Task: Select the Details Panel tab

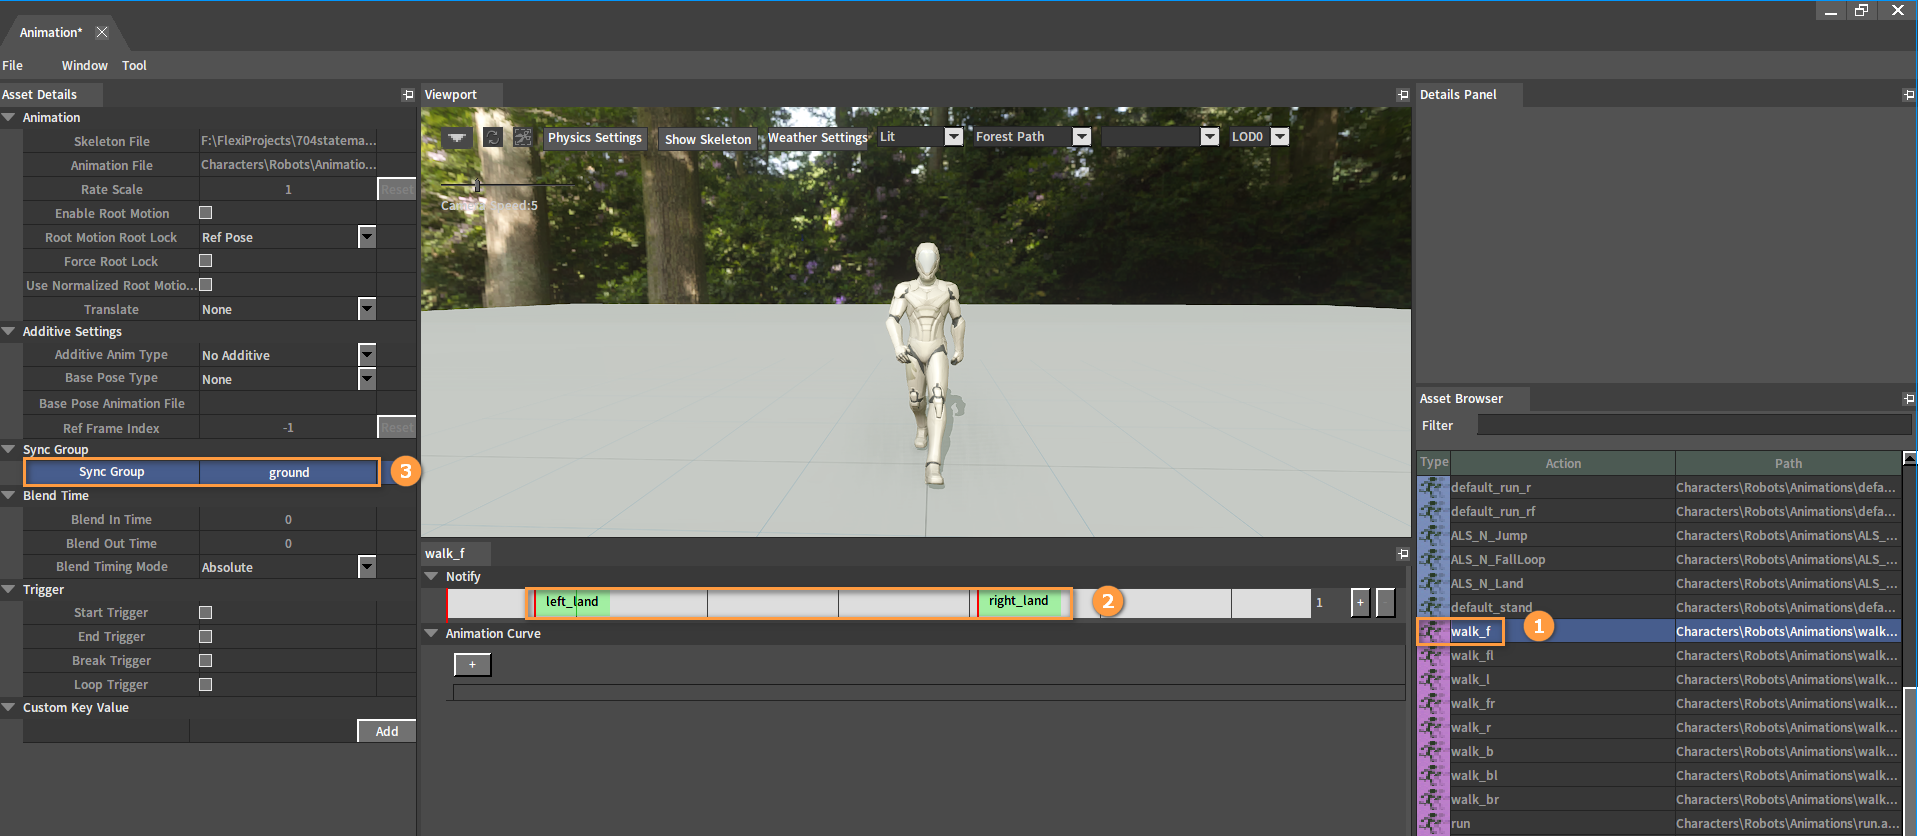Action: pyautogui.click(x=1458, y=95)
